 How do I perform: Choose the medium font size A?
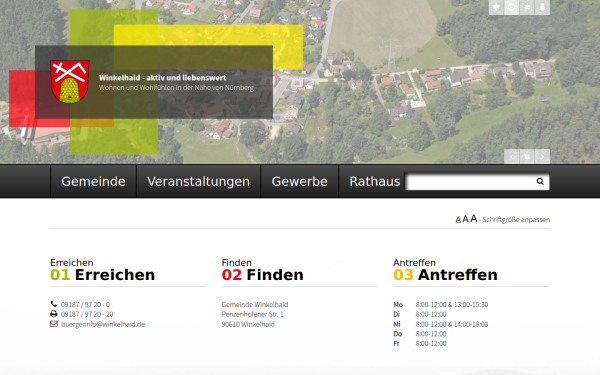coord(465,219)
